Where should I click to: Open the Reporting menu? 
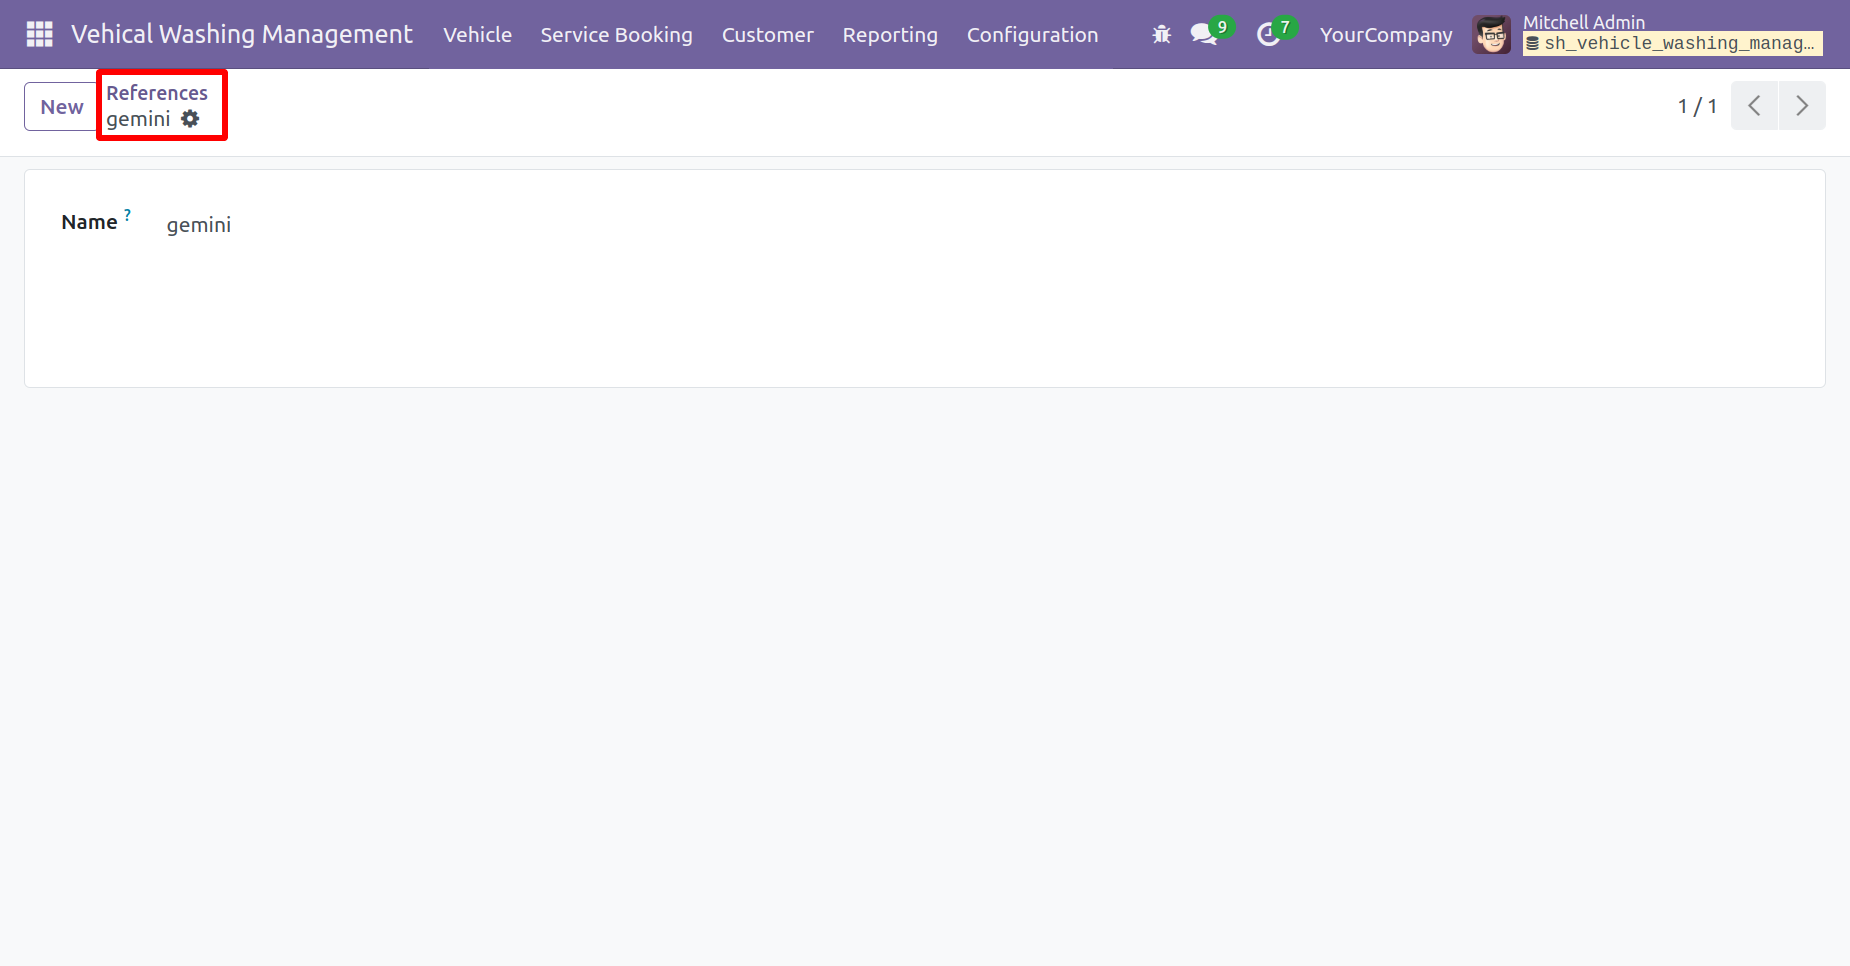click(890, 34)
